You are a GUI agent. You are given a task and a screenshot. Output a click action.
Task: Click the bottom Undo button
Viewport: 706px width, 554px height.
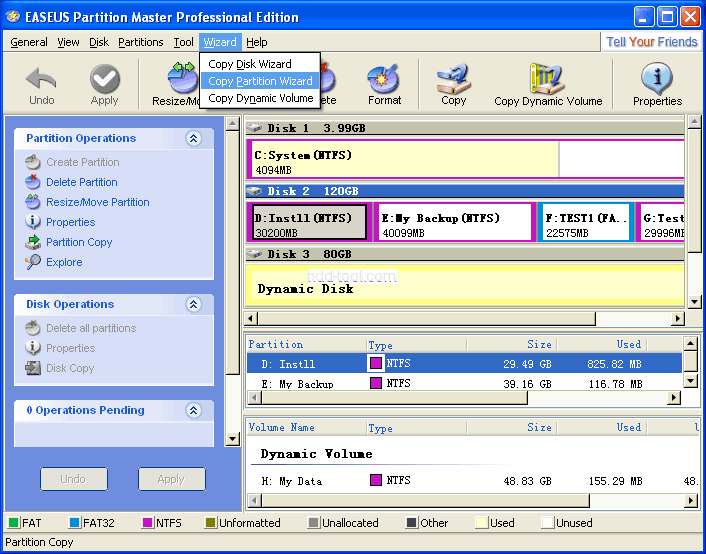coord(74,479)
